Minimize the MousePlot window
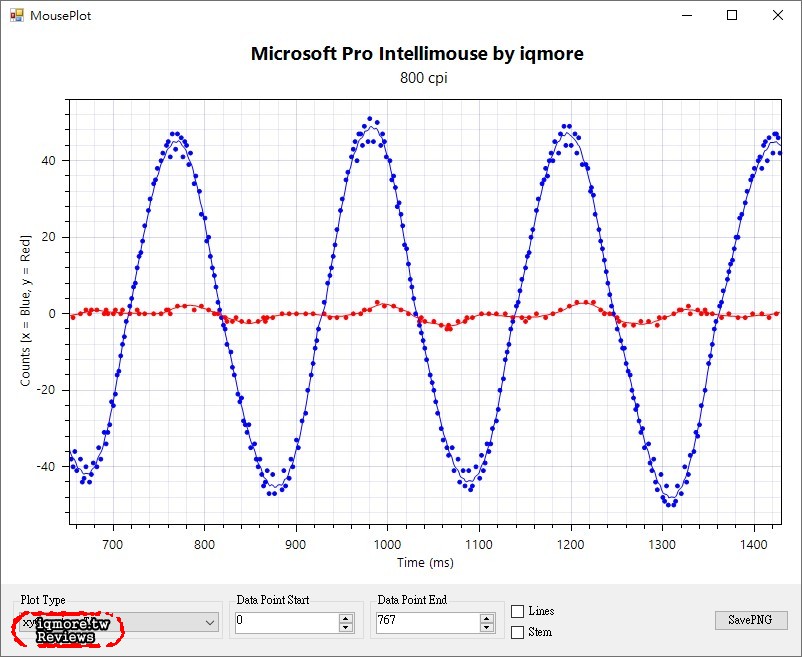Image resolution: width=802 pixels, height=657 pixels. tap(687, 15)
